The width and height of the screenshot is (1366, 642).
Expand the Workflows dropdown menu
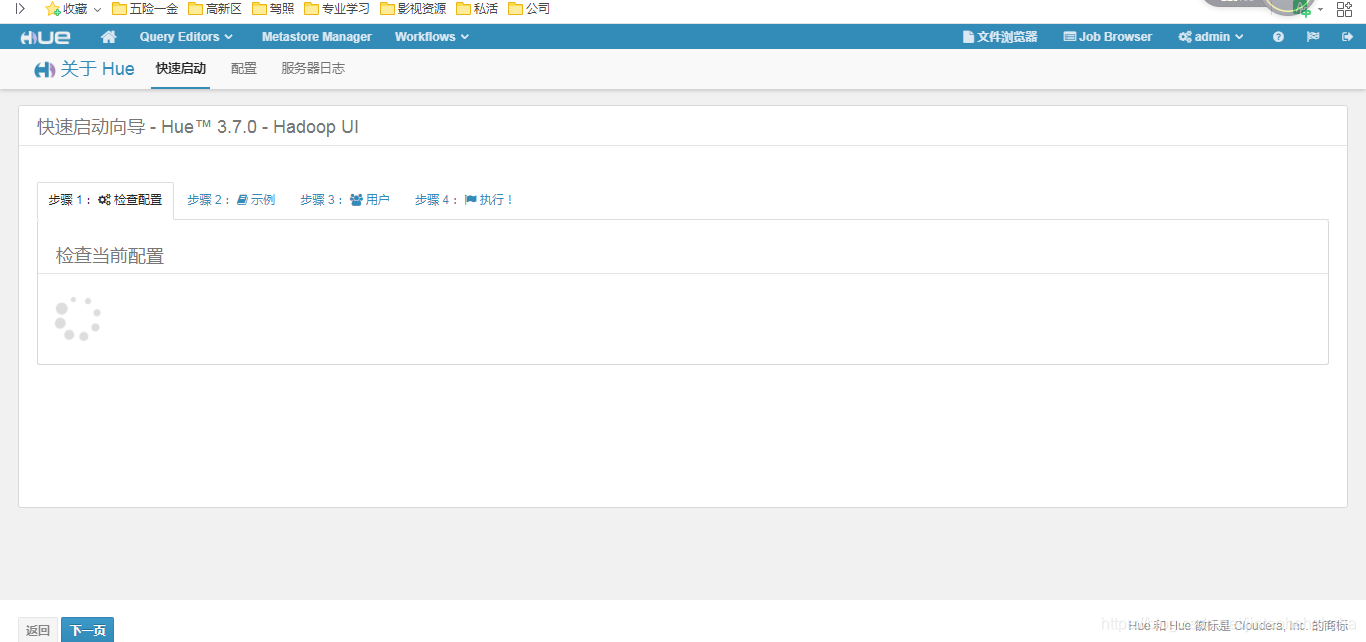click(431, 37)
